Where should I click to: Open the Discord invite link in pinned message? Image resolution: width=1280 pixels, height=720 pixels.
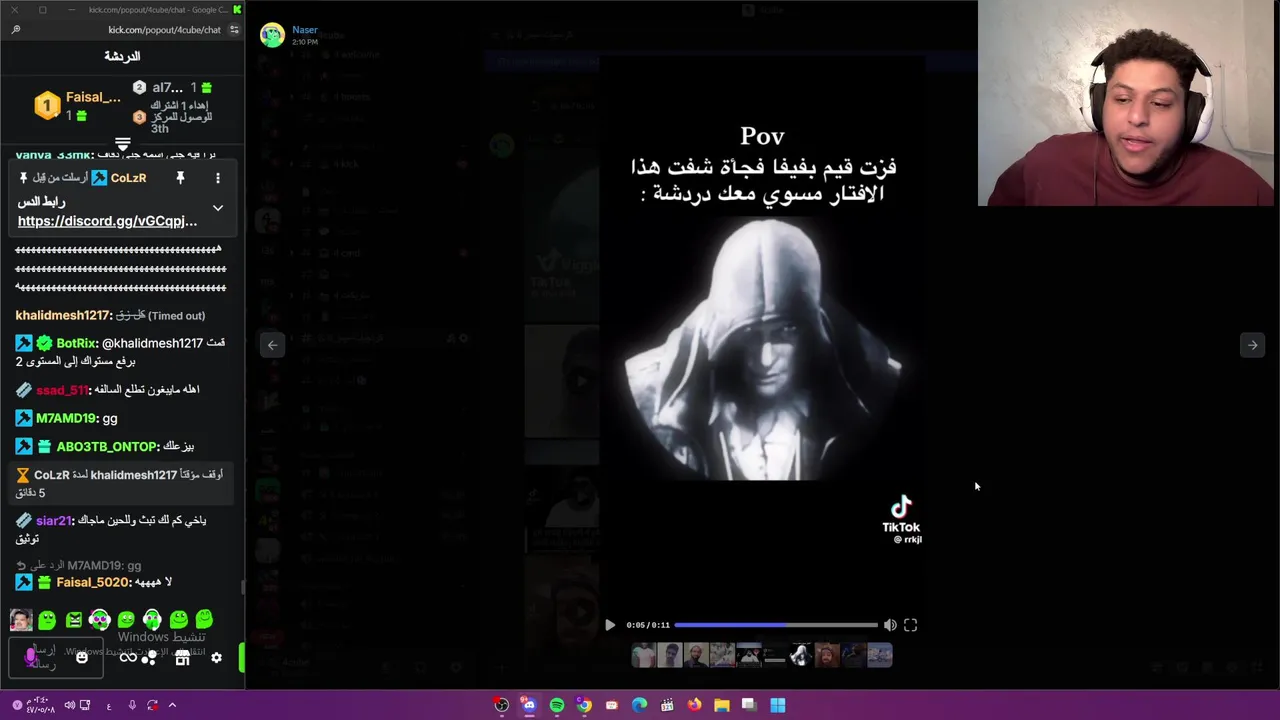click(107, 221)
